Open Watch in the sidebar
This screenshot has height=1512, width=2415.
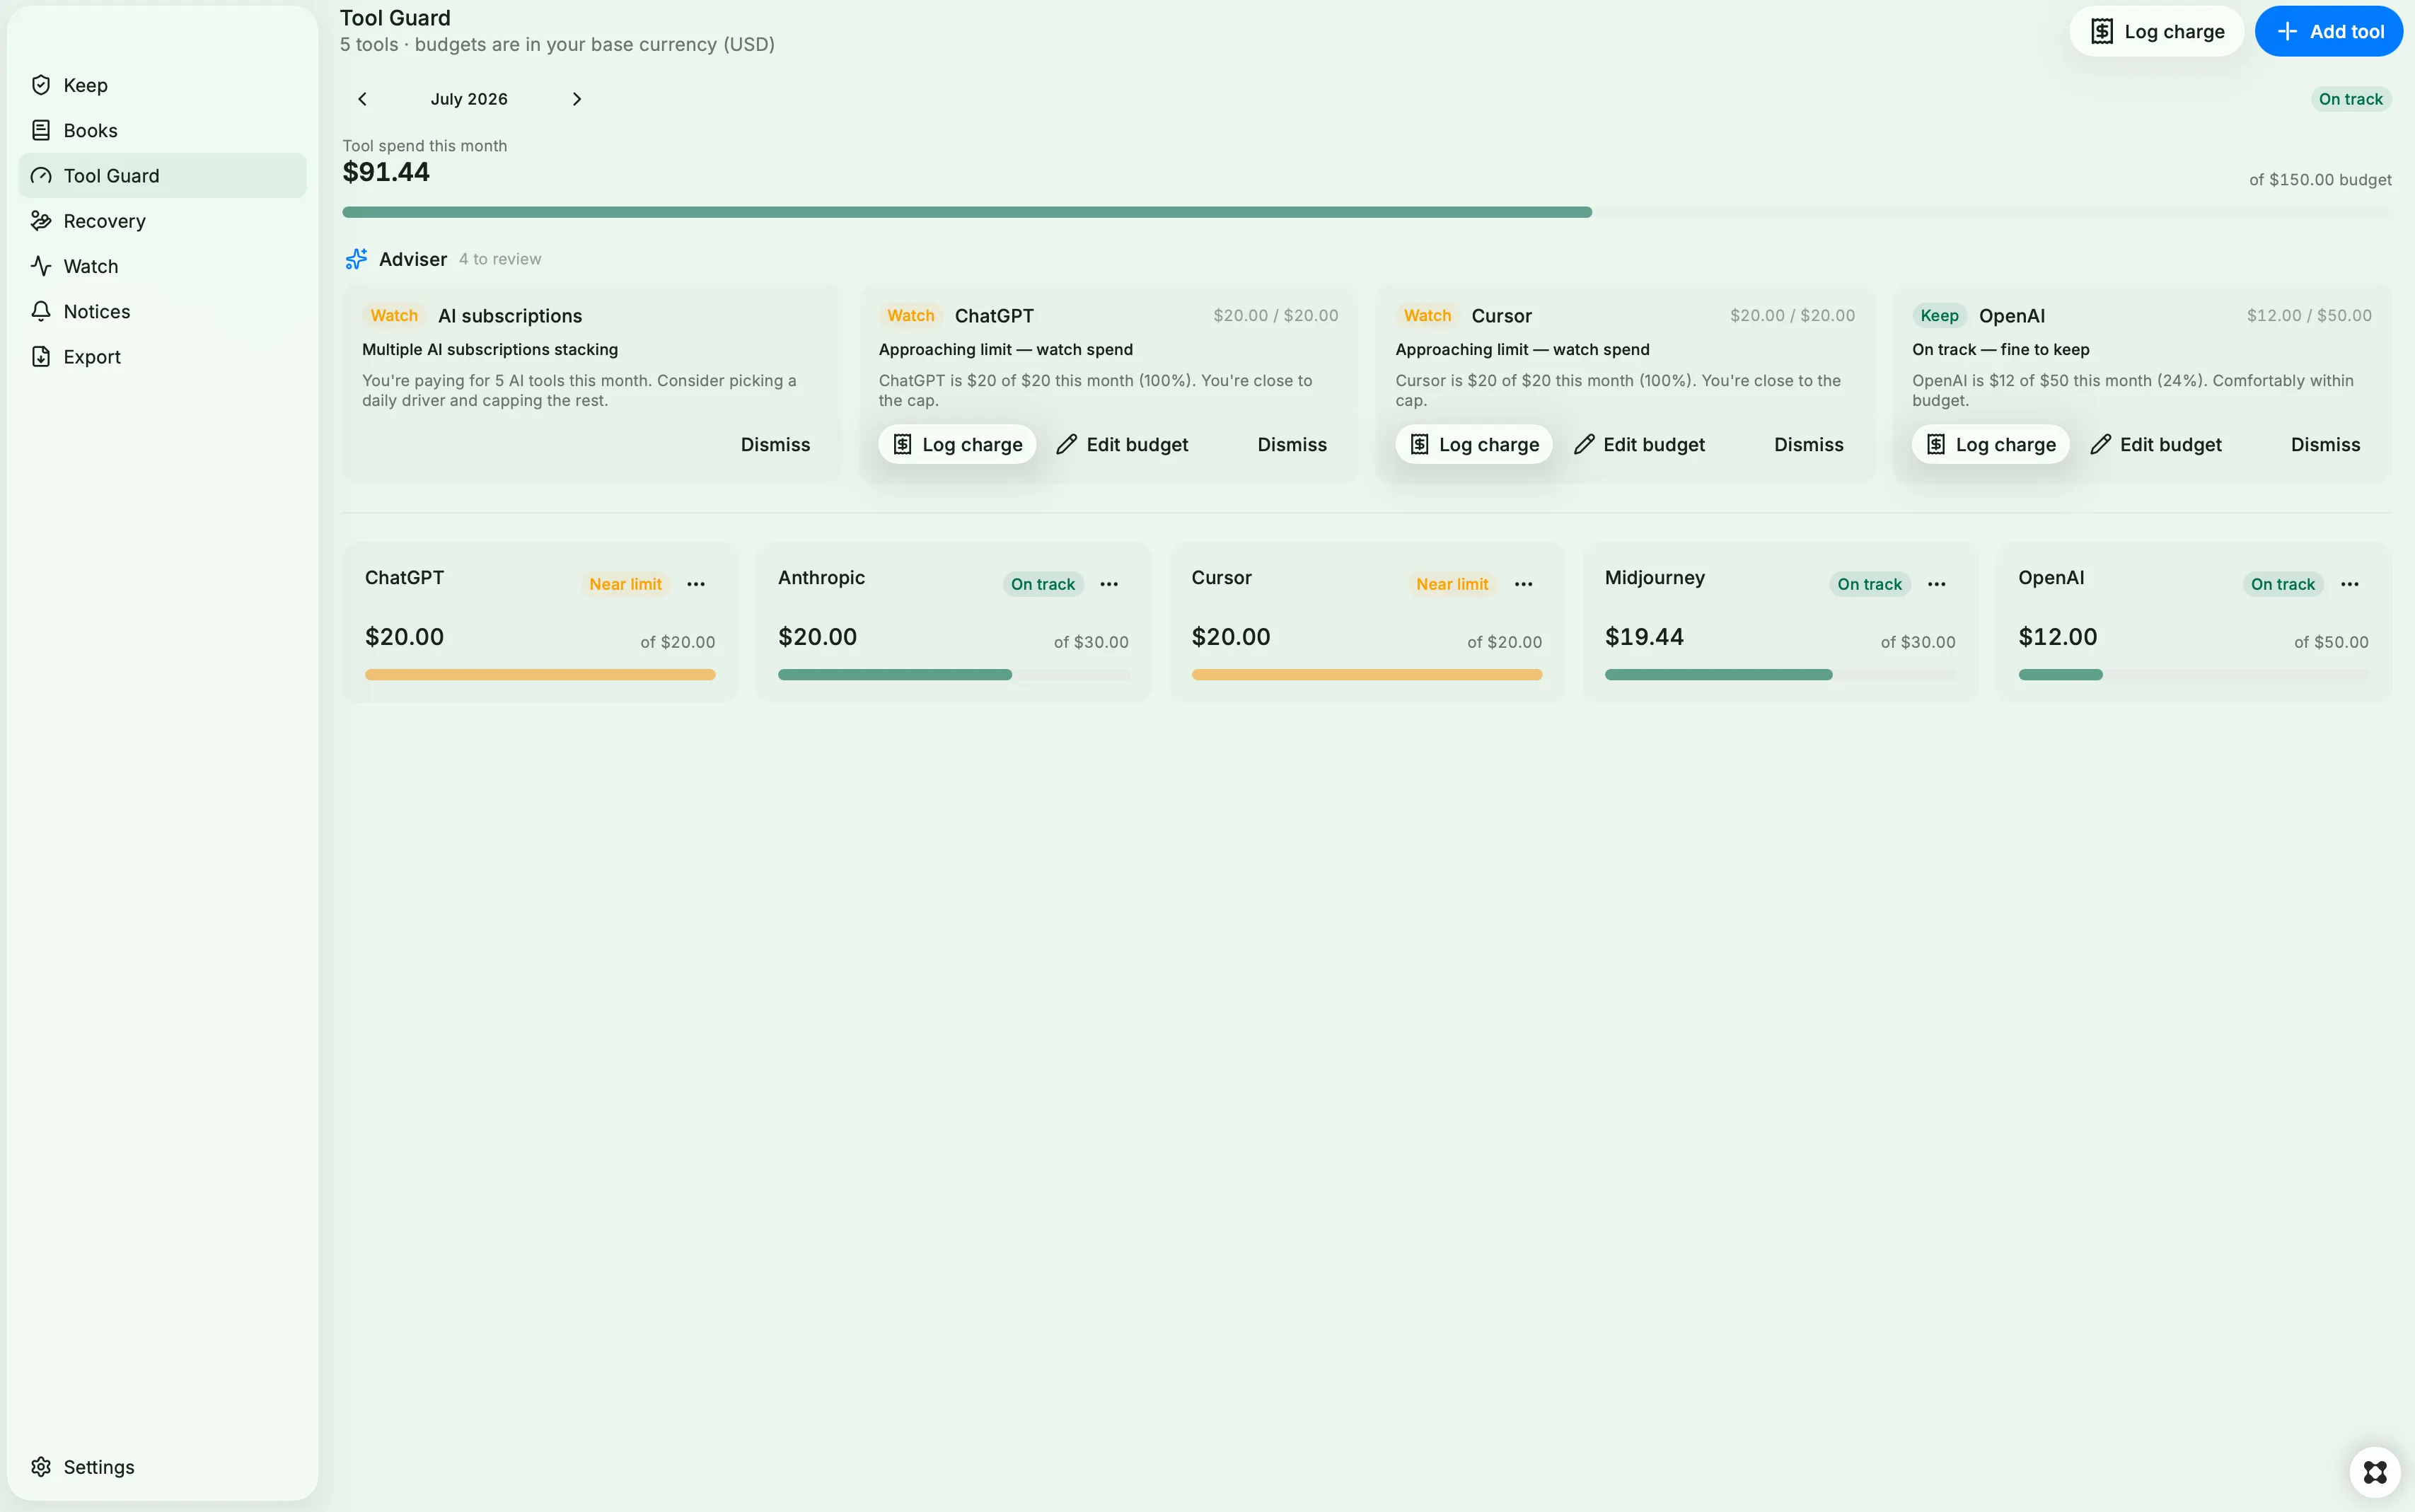163,266
